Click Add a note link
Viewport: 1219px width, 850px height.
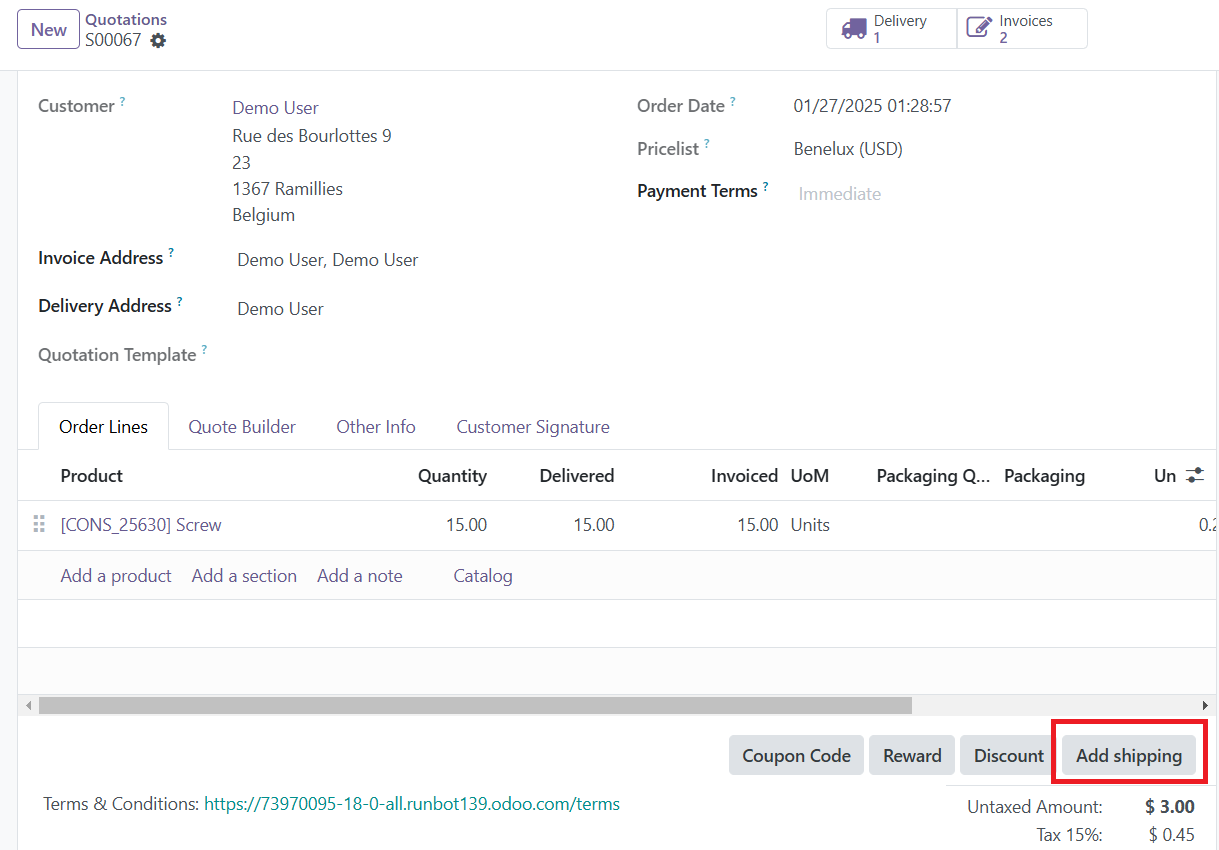point(360,576)
